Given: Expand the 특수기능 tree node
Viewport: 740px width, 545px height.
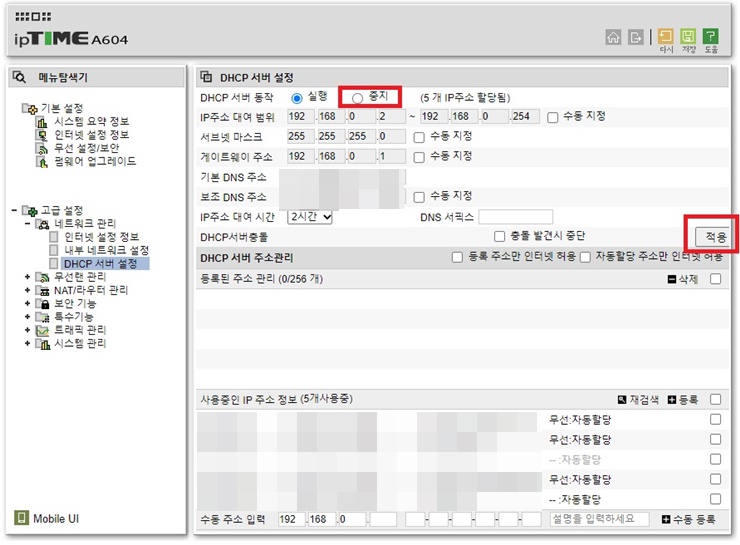Looking at the screenshot, I should pos(27,317).
